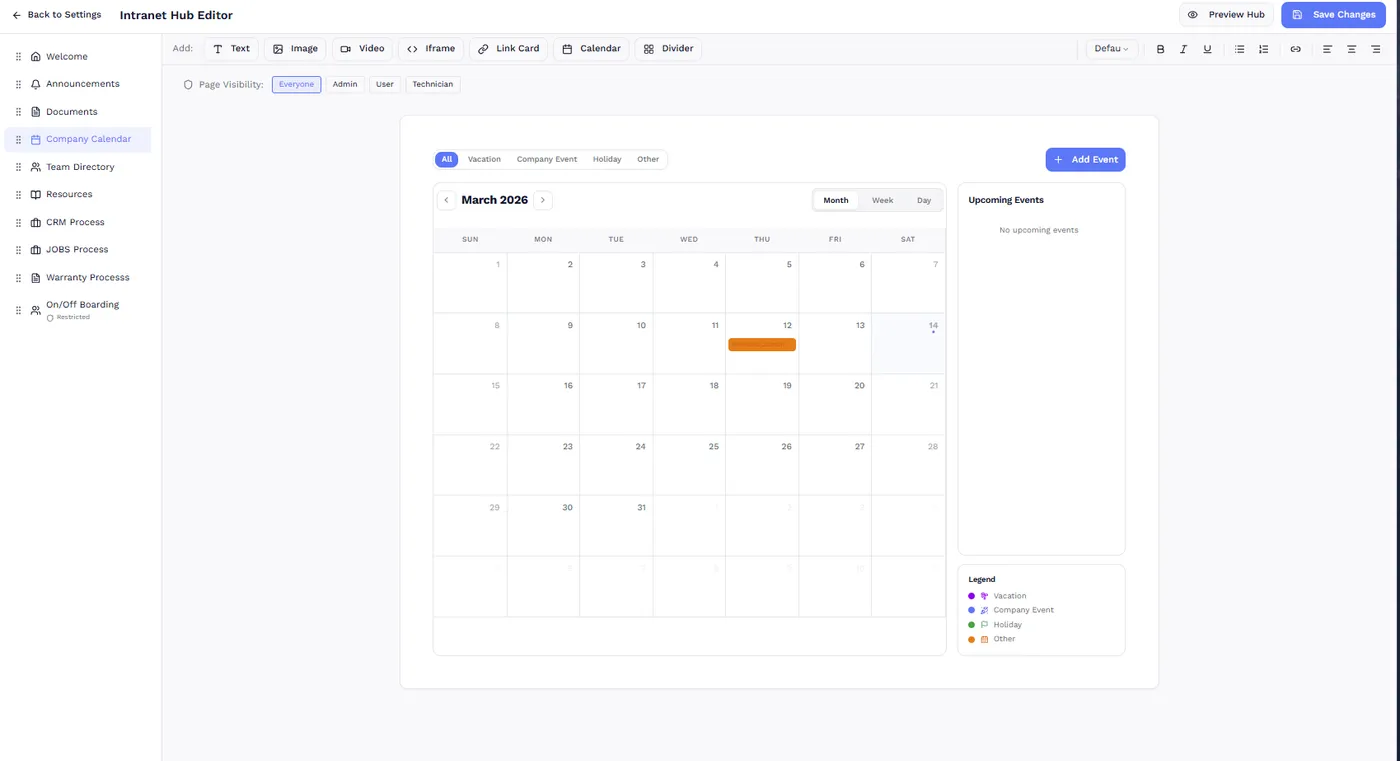This screenshot has height=761, width=1400.
Task: Go to the previous month
Action: (x=446, y=200)
